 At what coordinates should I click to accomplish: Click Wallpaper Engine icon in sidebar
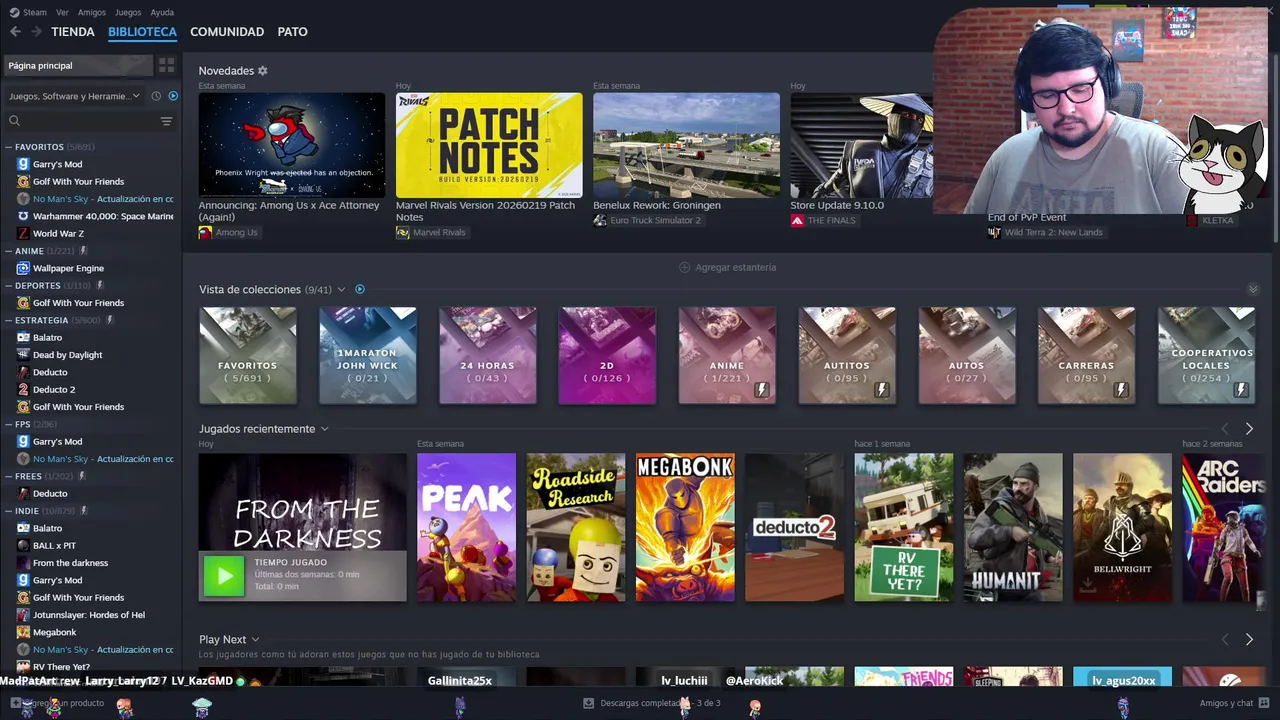[23, 268]
